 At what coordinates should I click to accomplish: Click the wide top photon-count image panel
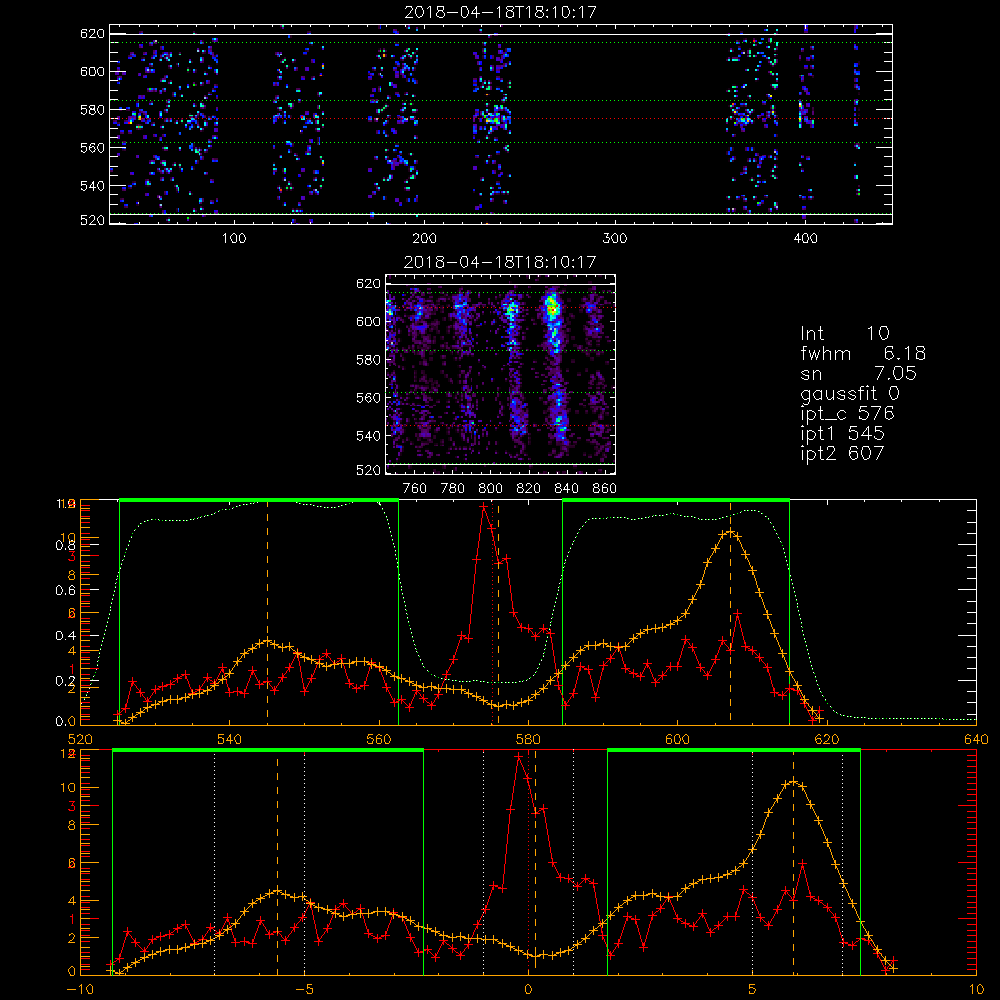(x=501, y=124)
